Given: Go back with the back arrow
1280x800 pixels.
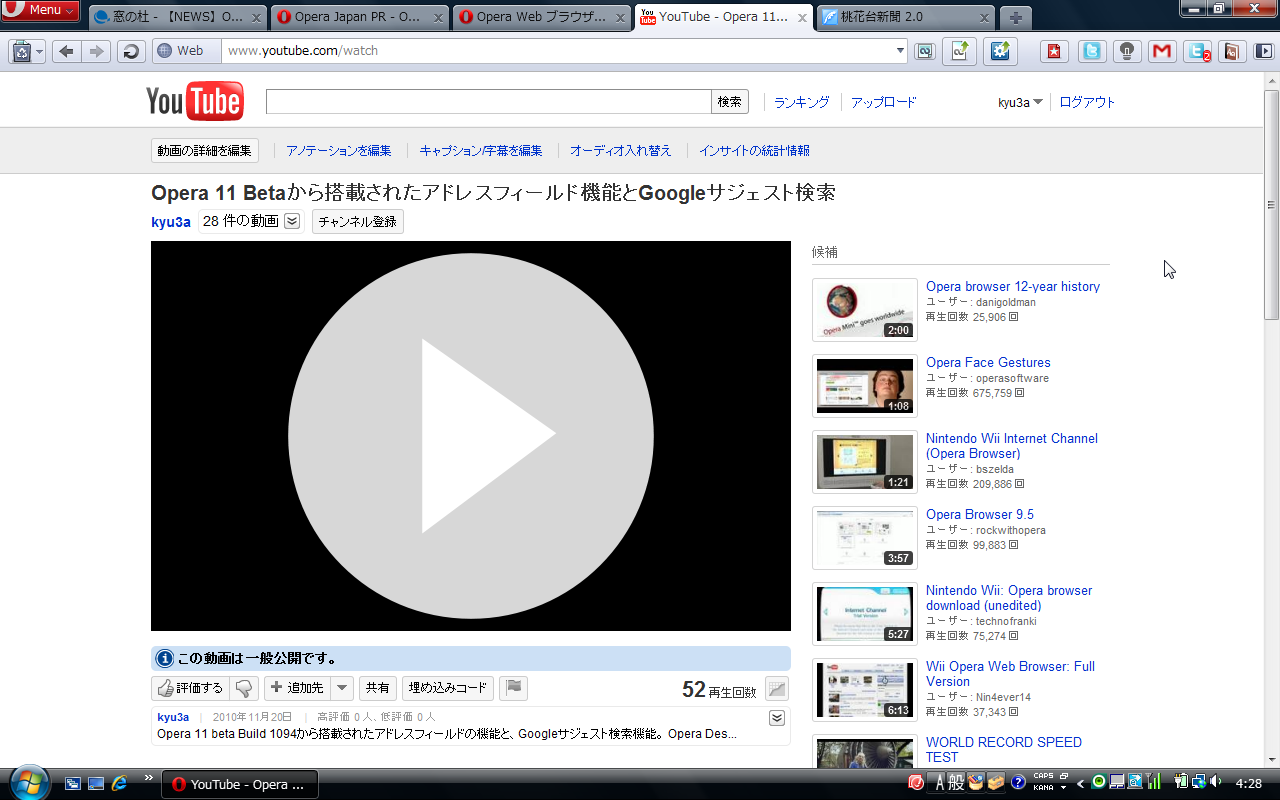Looking at the screenshot, I should [x=66, y=51].
